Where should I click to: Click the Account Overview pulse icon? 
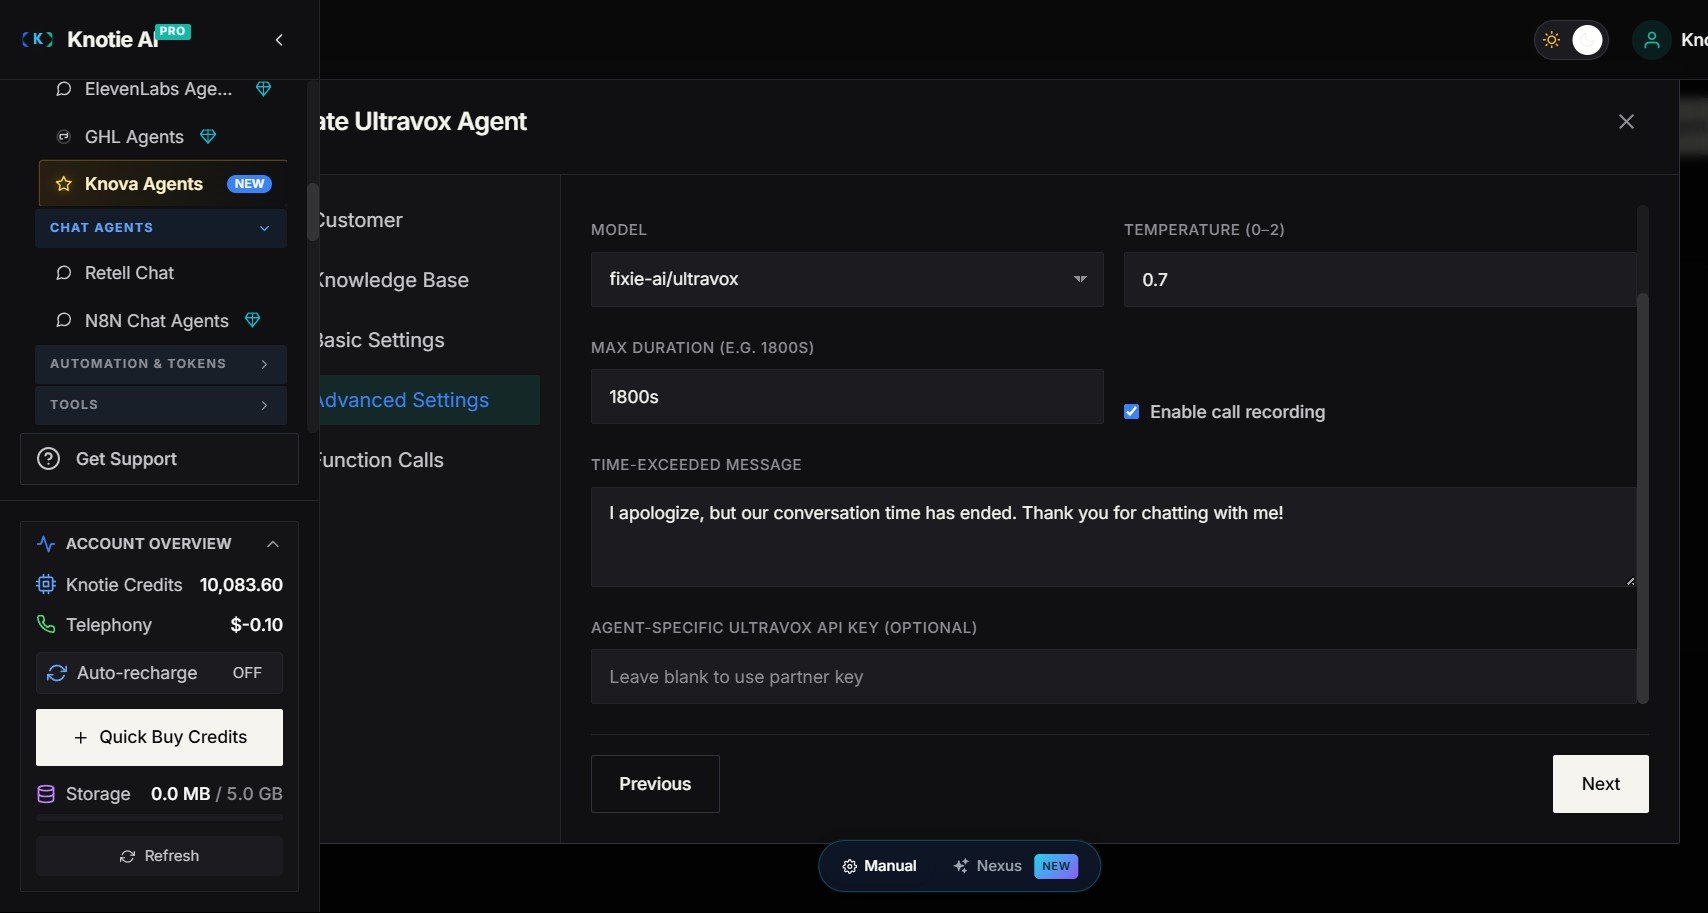[x=46, y=543]
